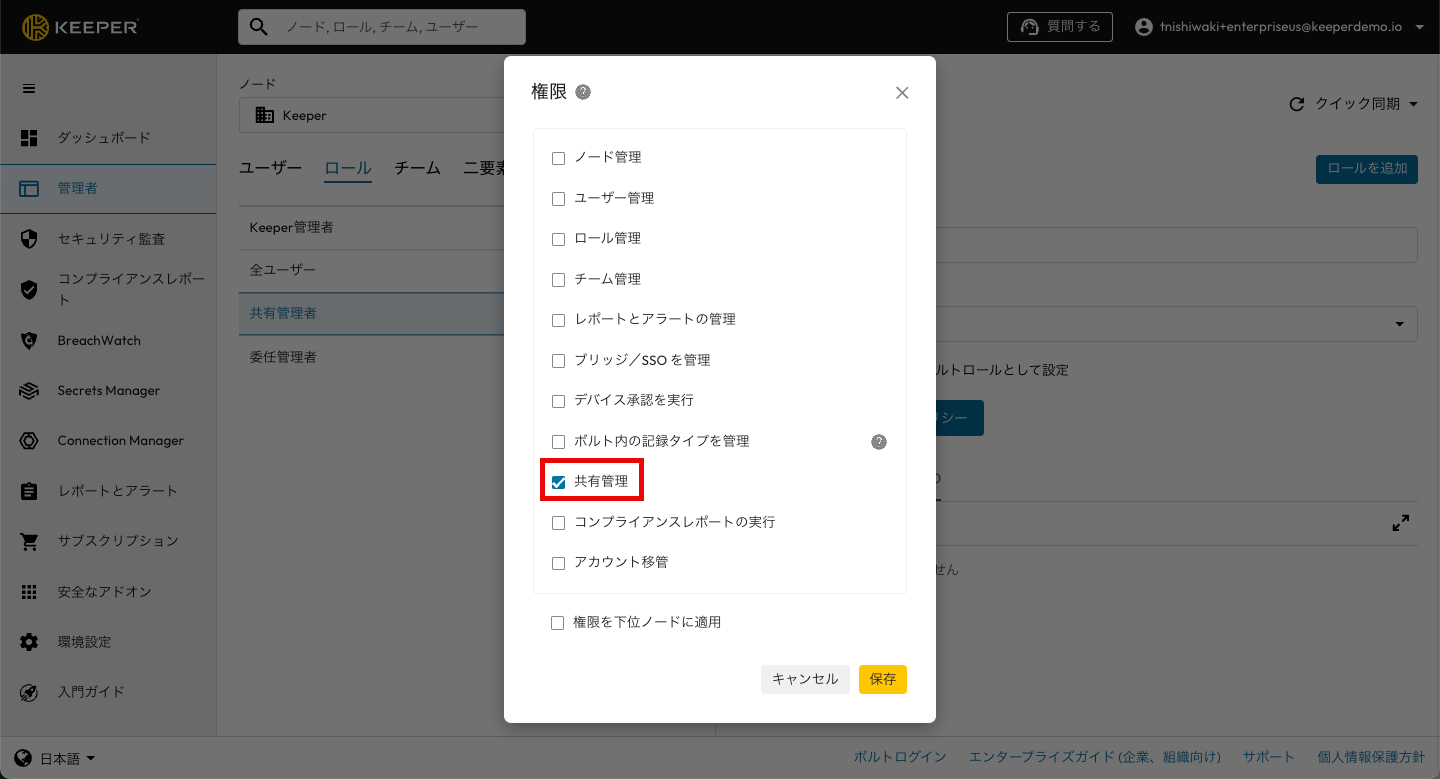1440x779 pixels.
Task: Collapse sidebar with hamburger menu icon
Action: tap(29, 88)
